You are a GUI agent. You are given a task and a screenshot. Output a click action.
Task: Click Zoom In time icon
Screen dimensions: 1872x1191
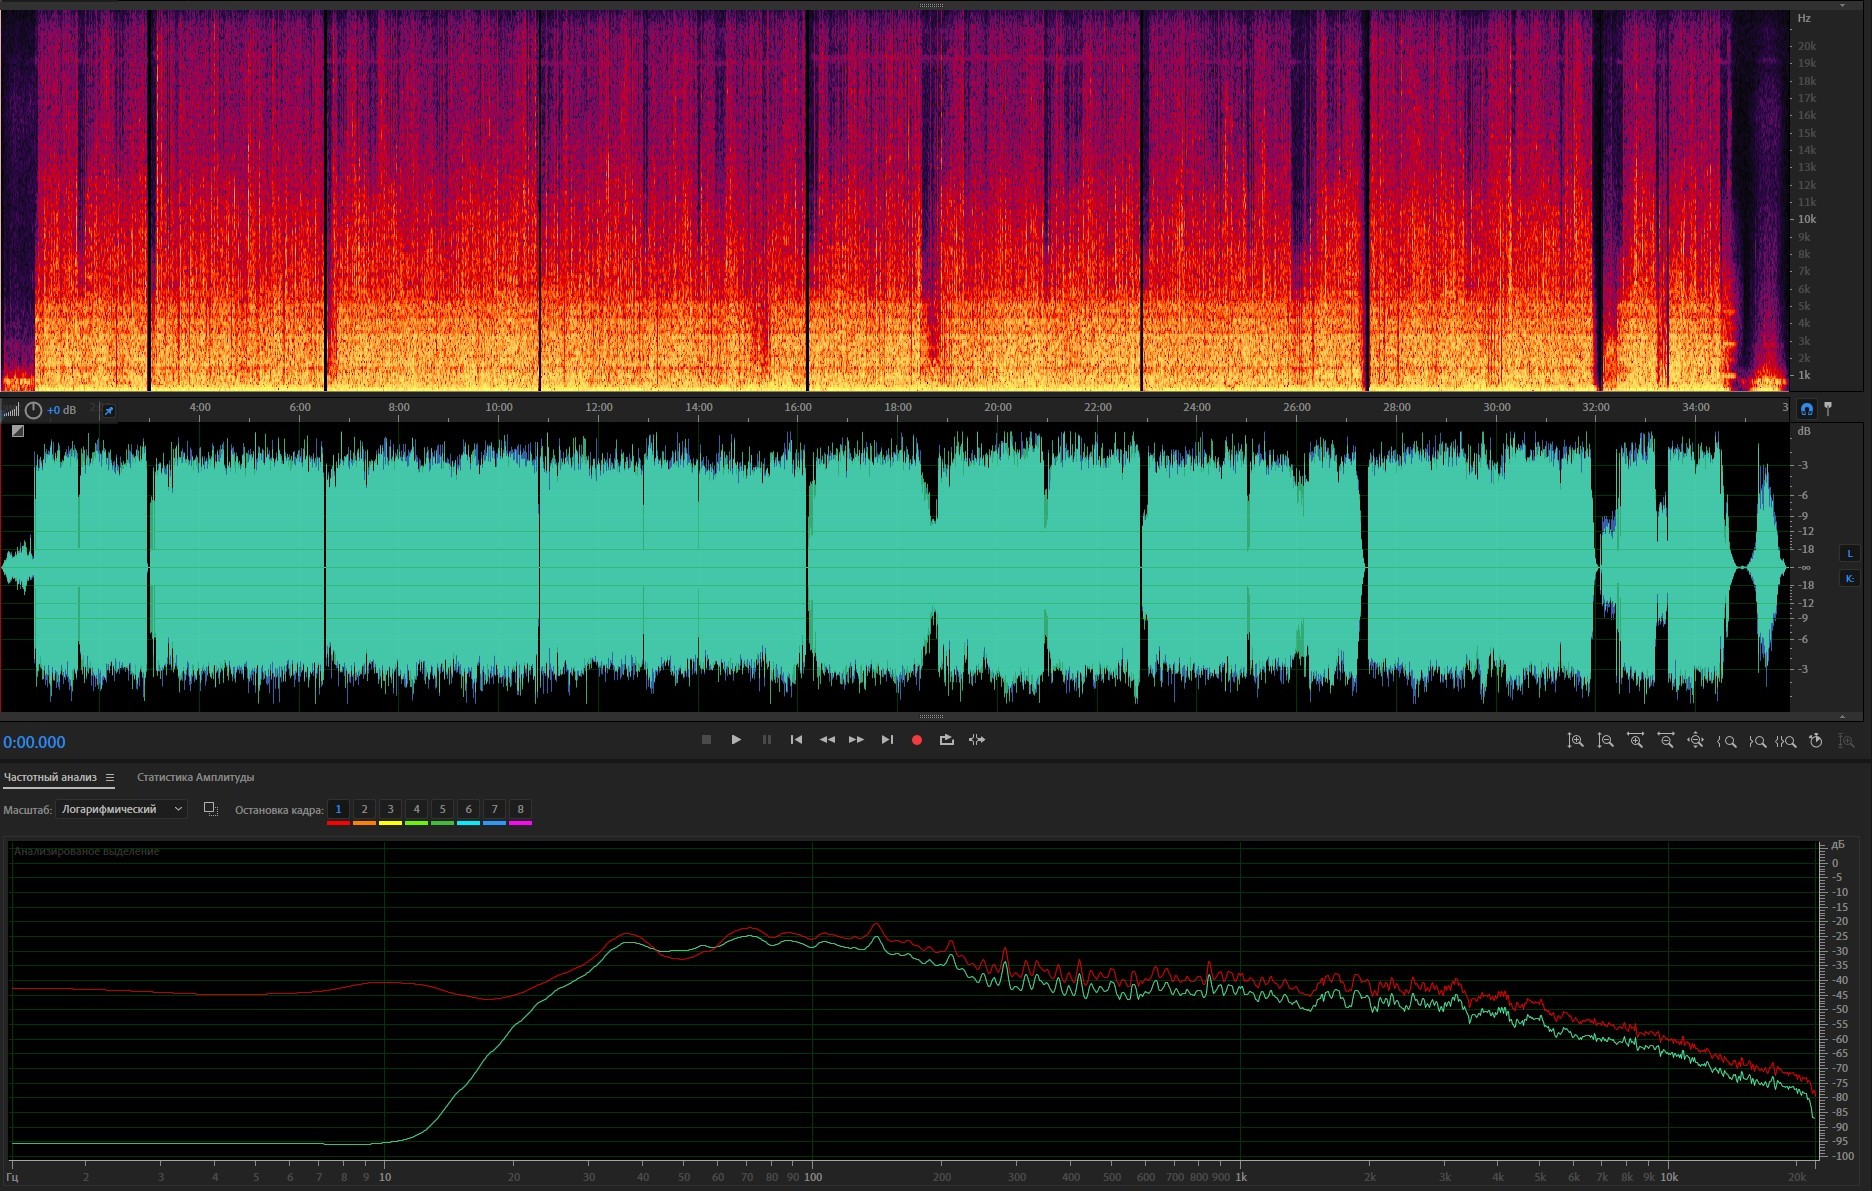tap(1635, 741)
